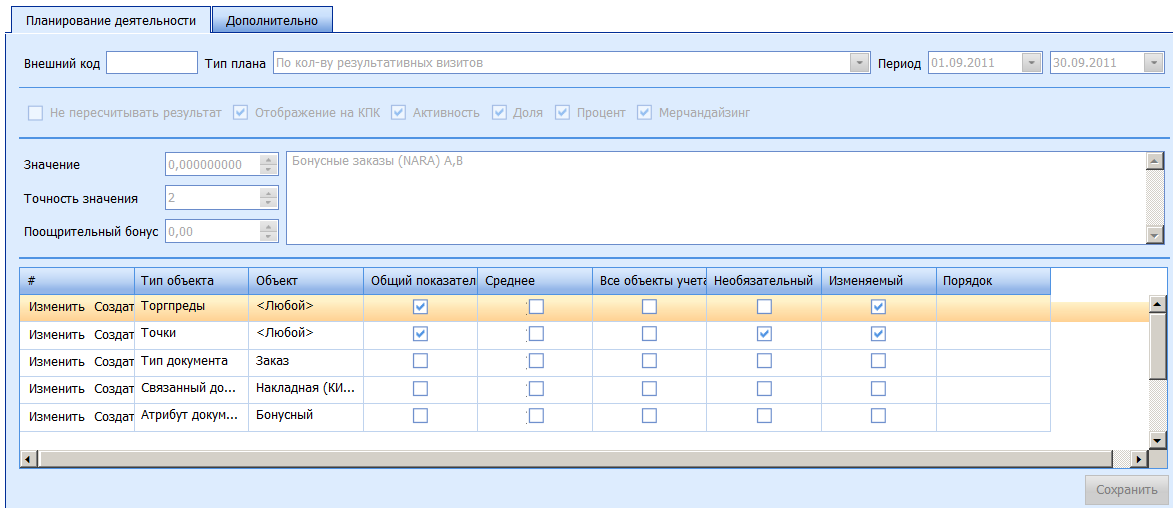Expand the Тип плана dropdown

tap(859, 63)
